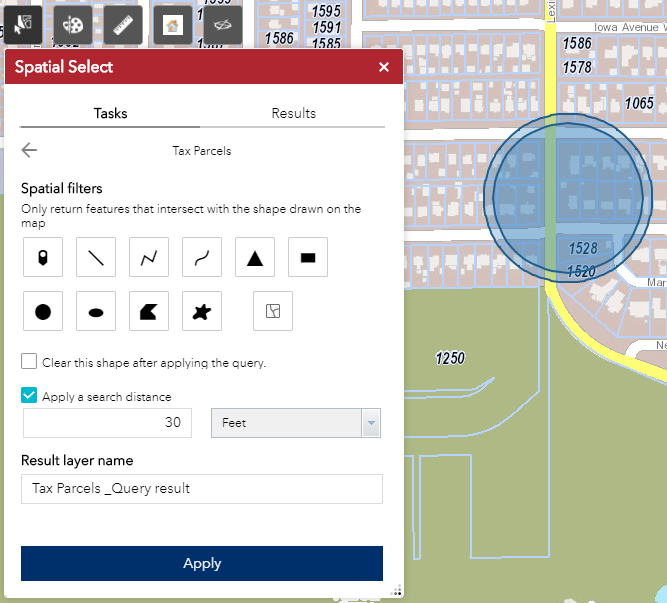Switch to the Results tab
Screen dimensions: 667x603
pyautogui.click(x=294, y=113)
